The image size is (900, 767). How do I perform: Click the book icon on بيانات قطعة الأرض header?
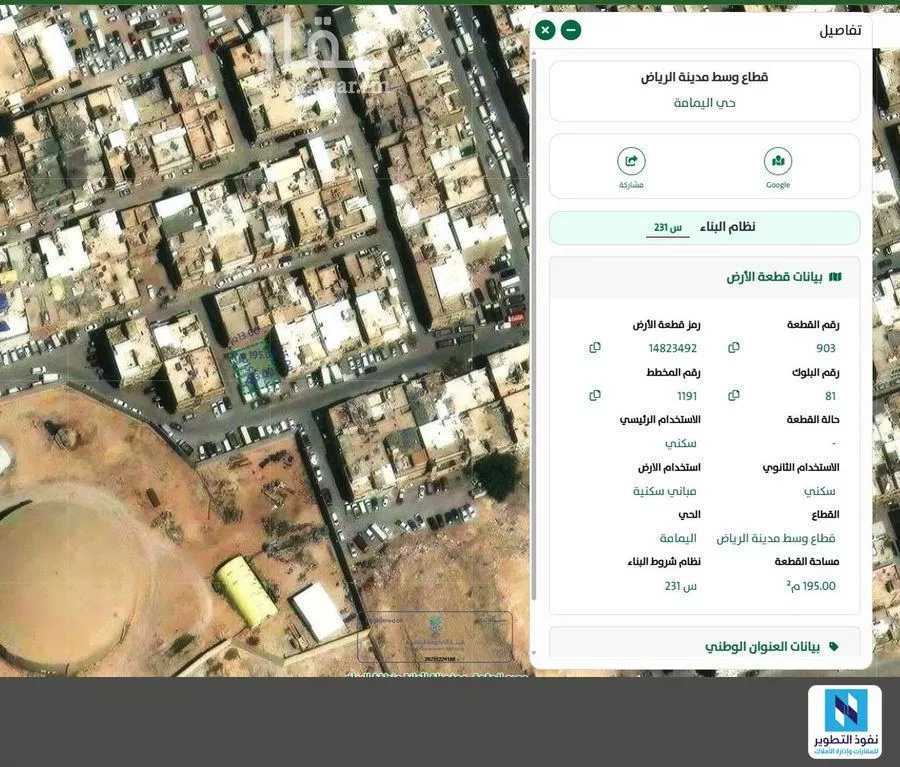pos(837,275)
